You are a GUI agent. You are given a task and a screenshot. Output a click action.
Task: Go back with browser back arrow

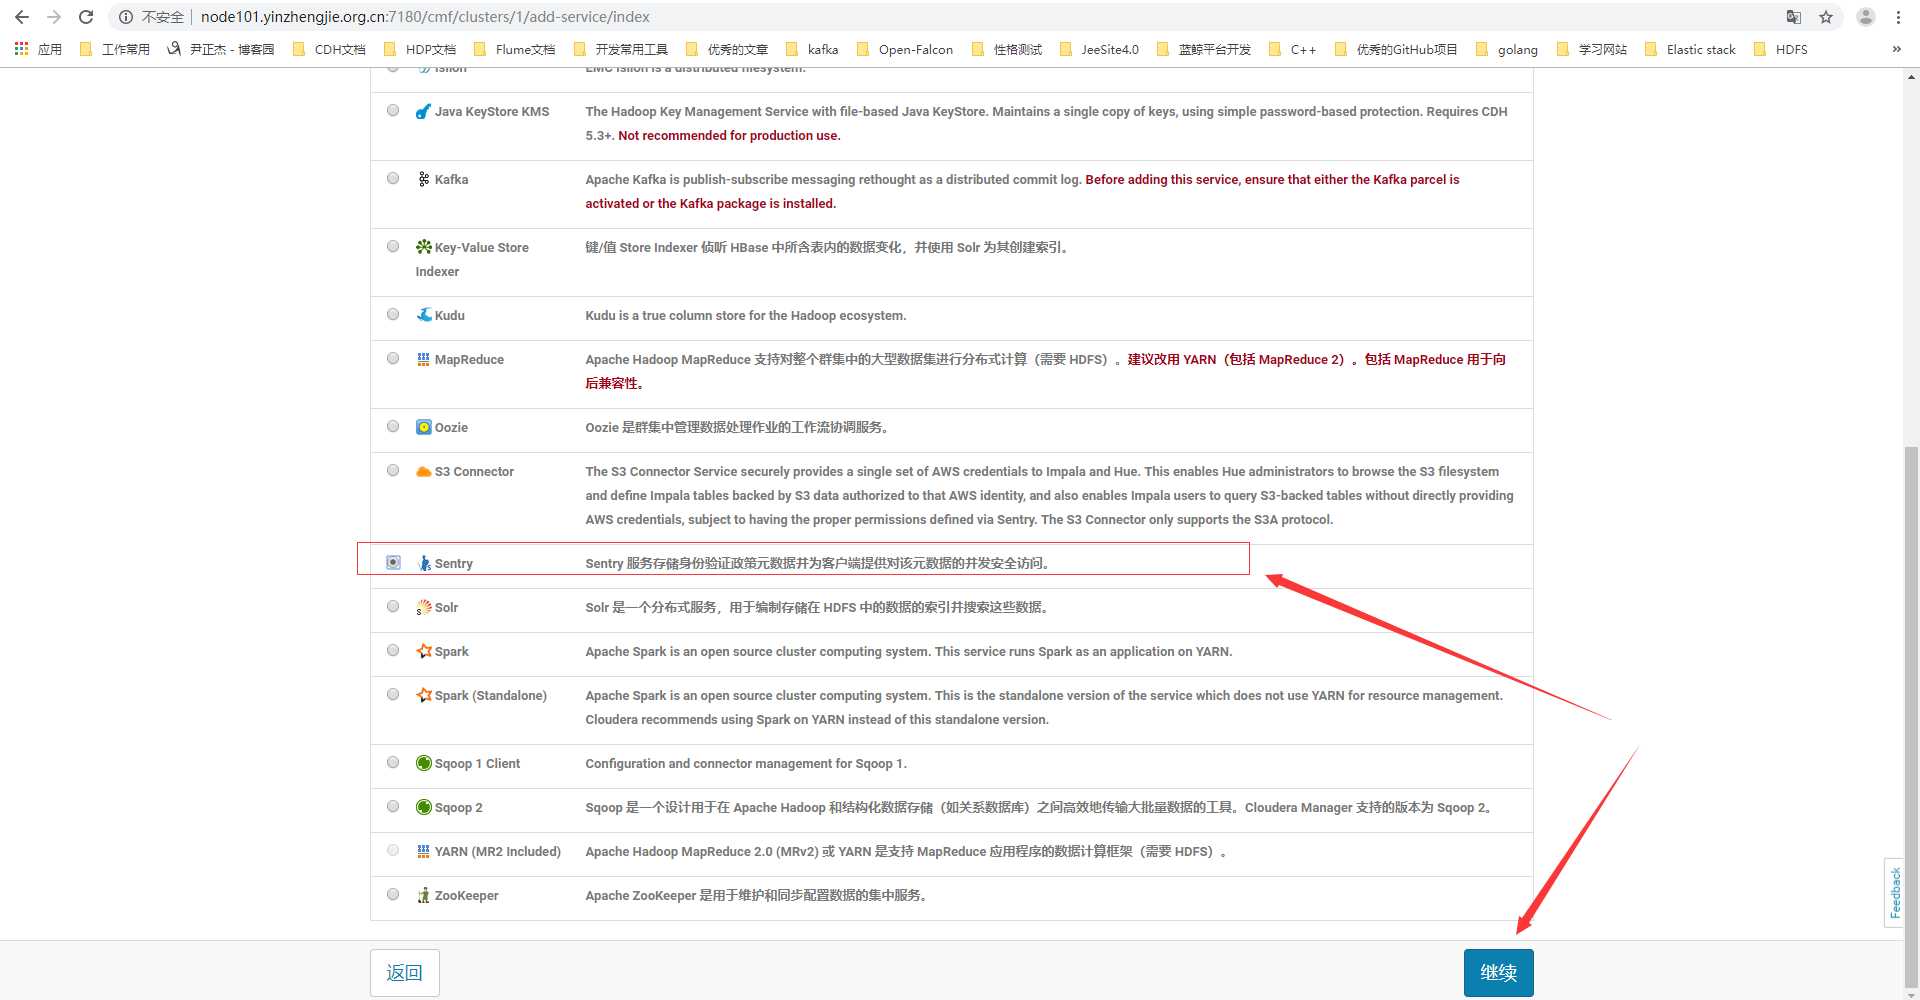click(x=22, y=17)
